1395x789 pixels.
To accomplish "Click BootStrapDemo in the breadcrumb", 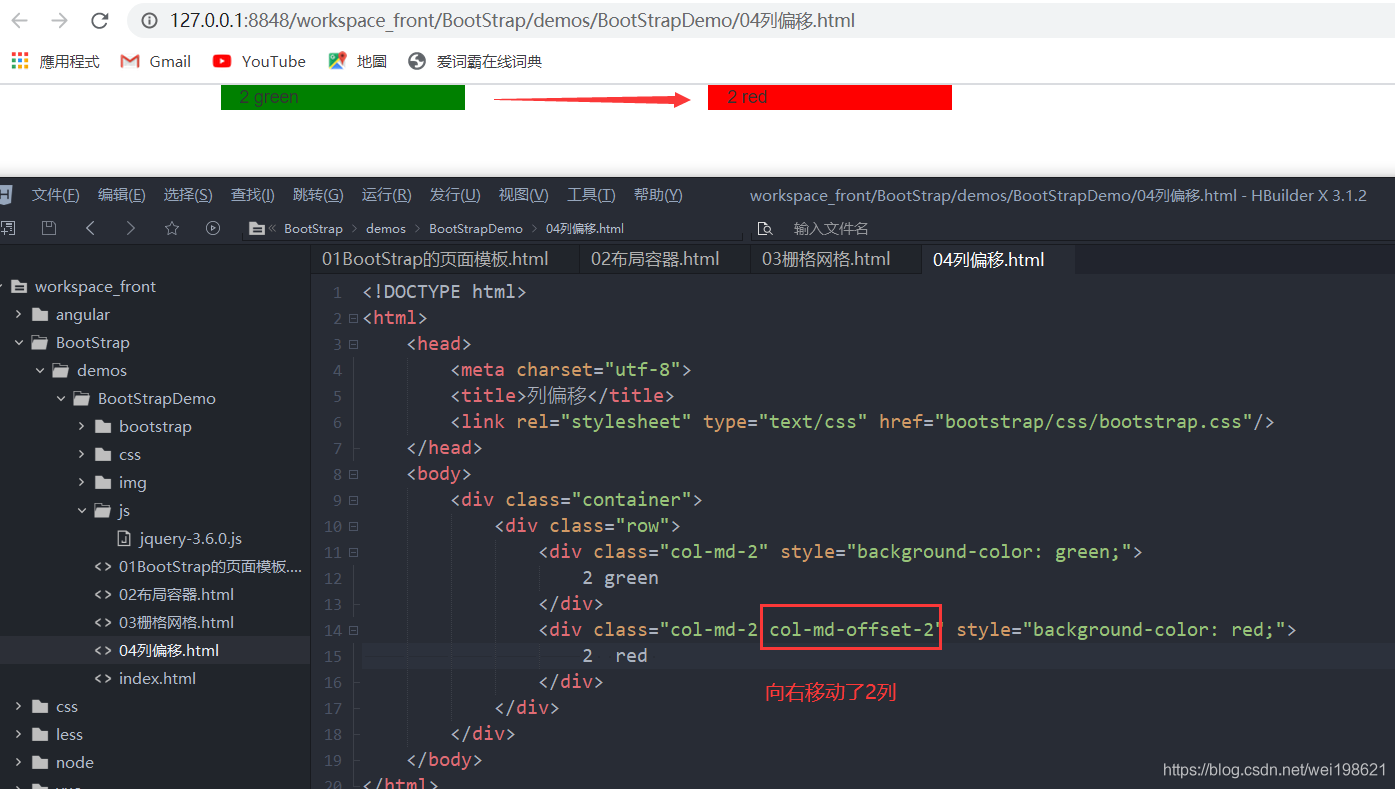I will [x=476, y=229].
